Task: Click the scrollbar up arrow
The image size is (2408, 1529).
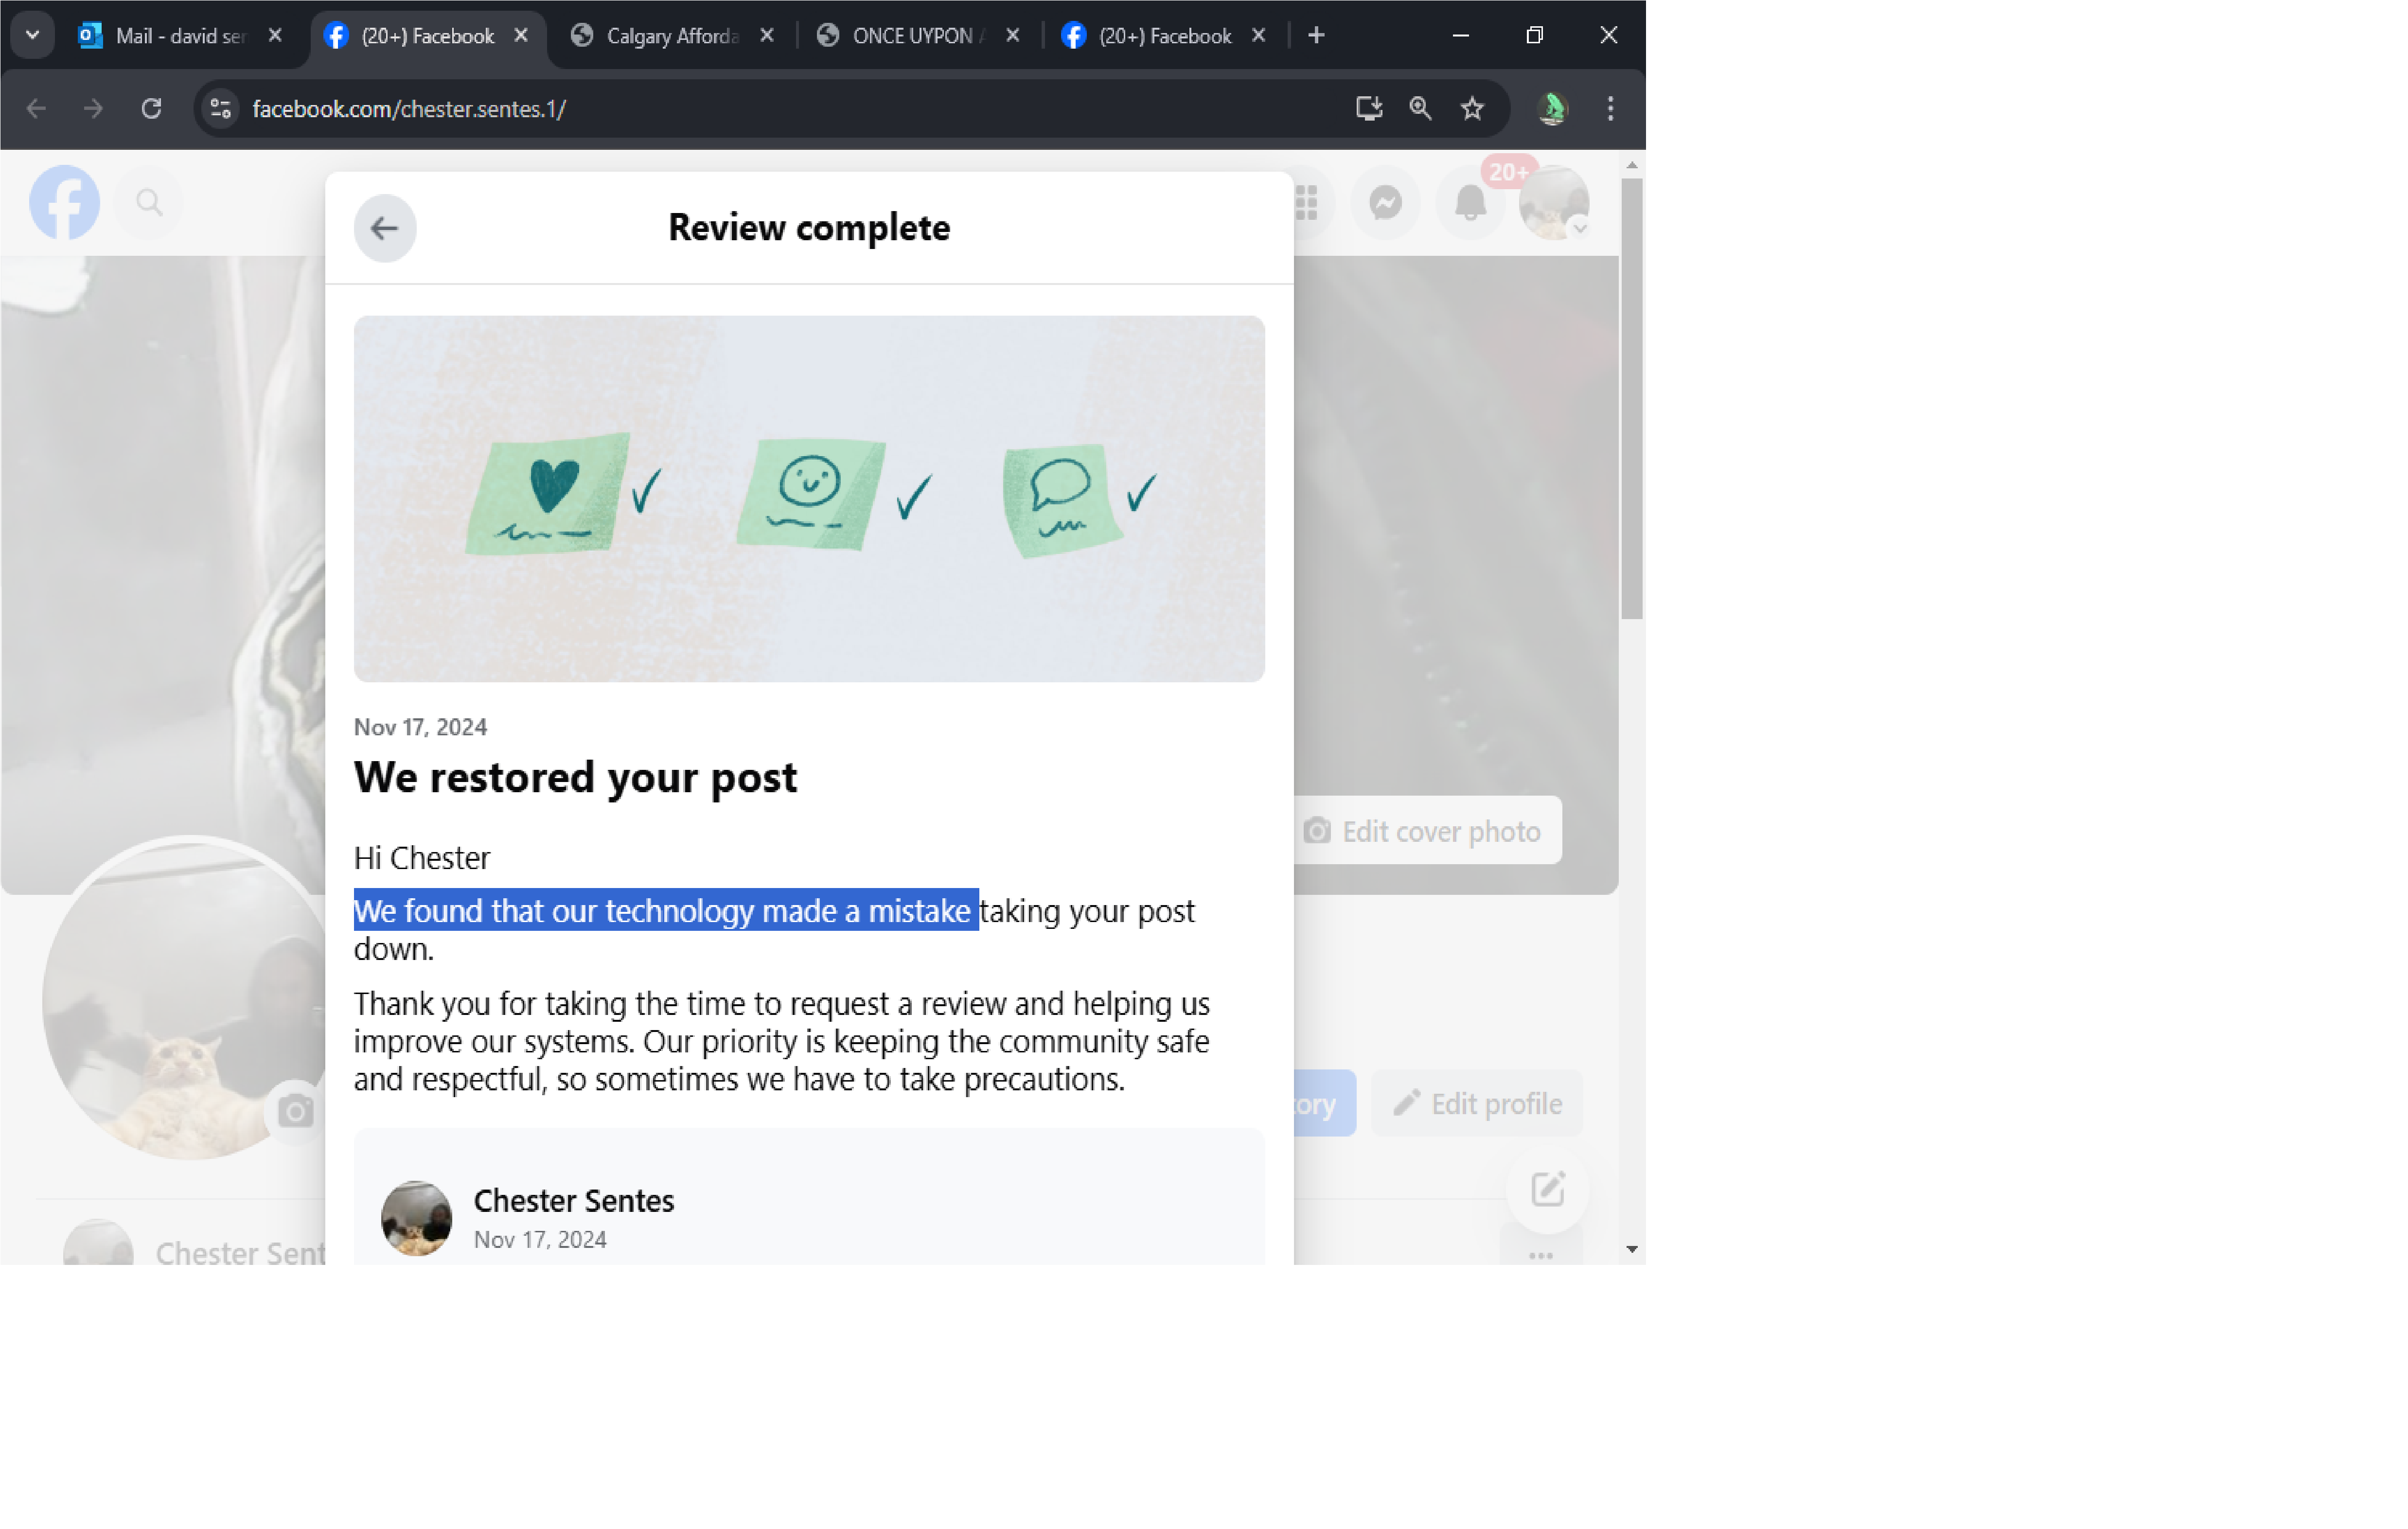Action: (1631, 165)
